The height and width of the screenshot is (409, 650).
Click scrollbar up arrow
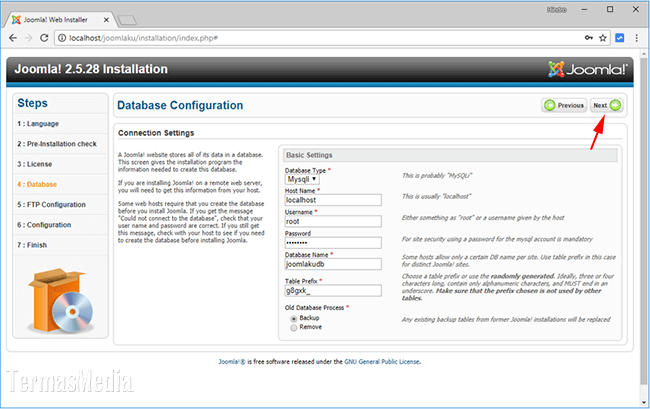tap(644, 54)
